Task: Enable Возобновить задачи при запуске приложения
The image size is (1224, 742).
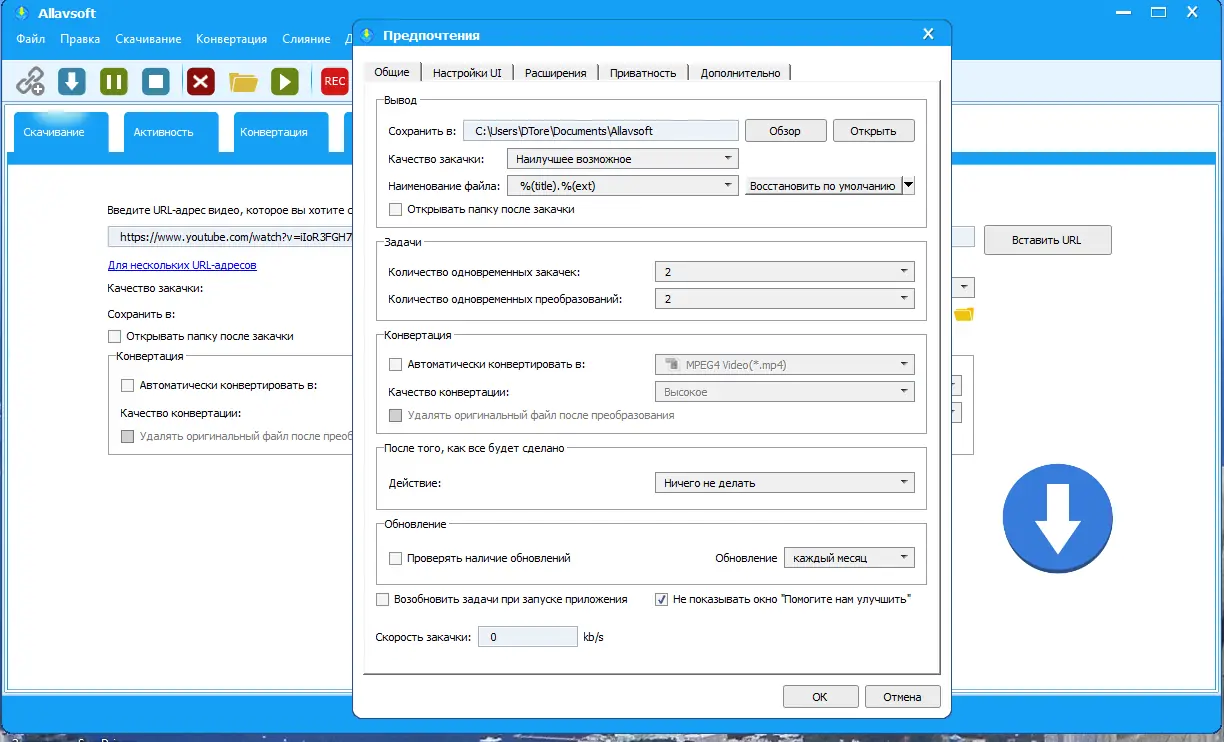Action: click(382, 600)
